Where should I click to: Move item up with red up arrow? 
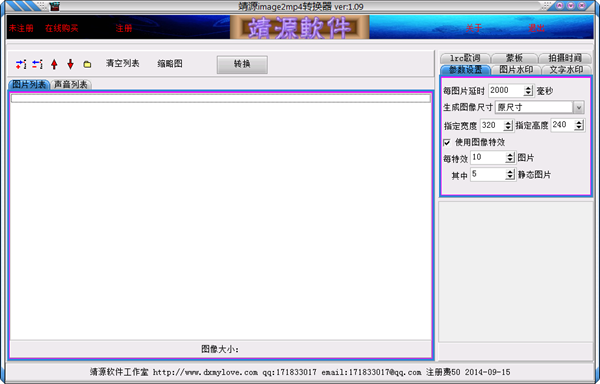tap(54, 64)
